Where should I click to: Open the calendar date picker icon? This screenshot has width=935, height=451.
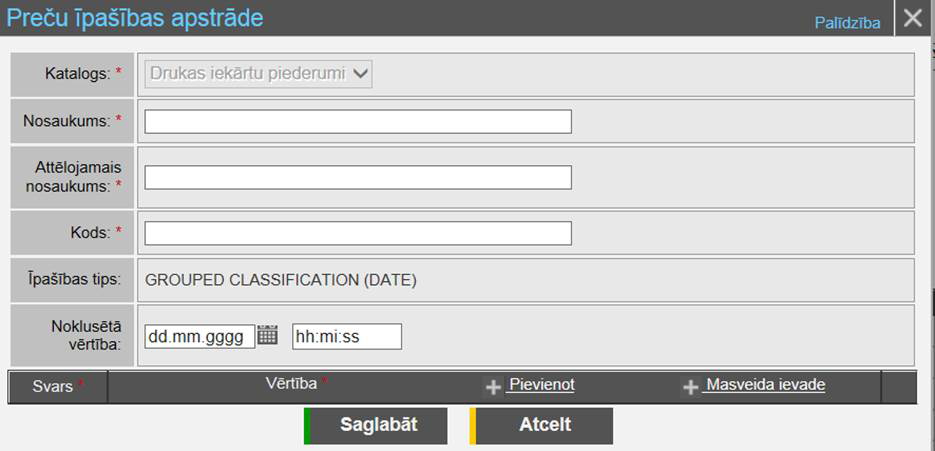click(x=267, y=336)
